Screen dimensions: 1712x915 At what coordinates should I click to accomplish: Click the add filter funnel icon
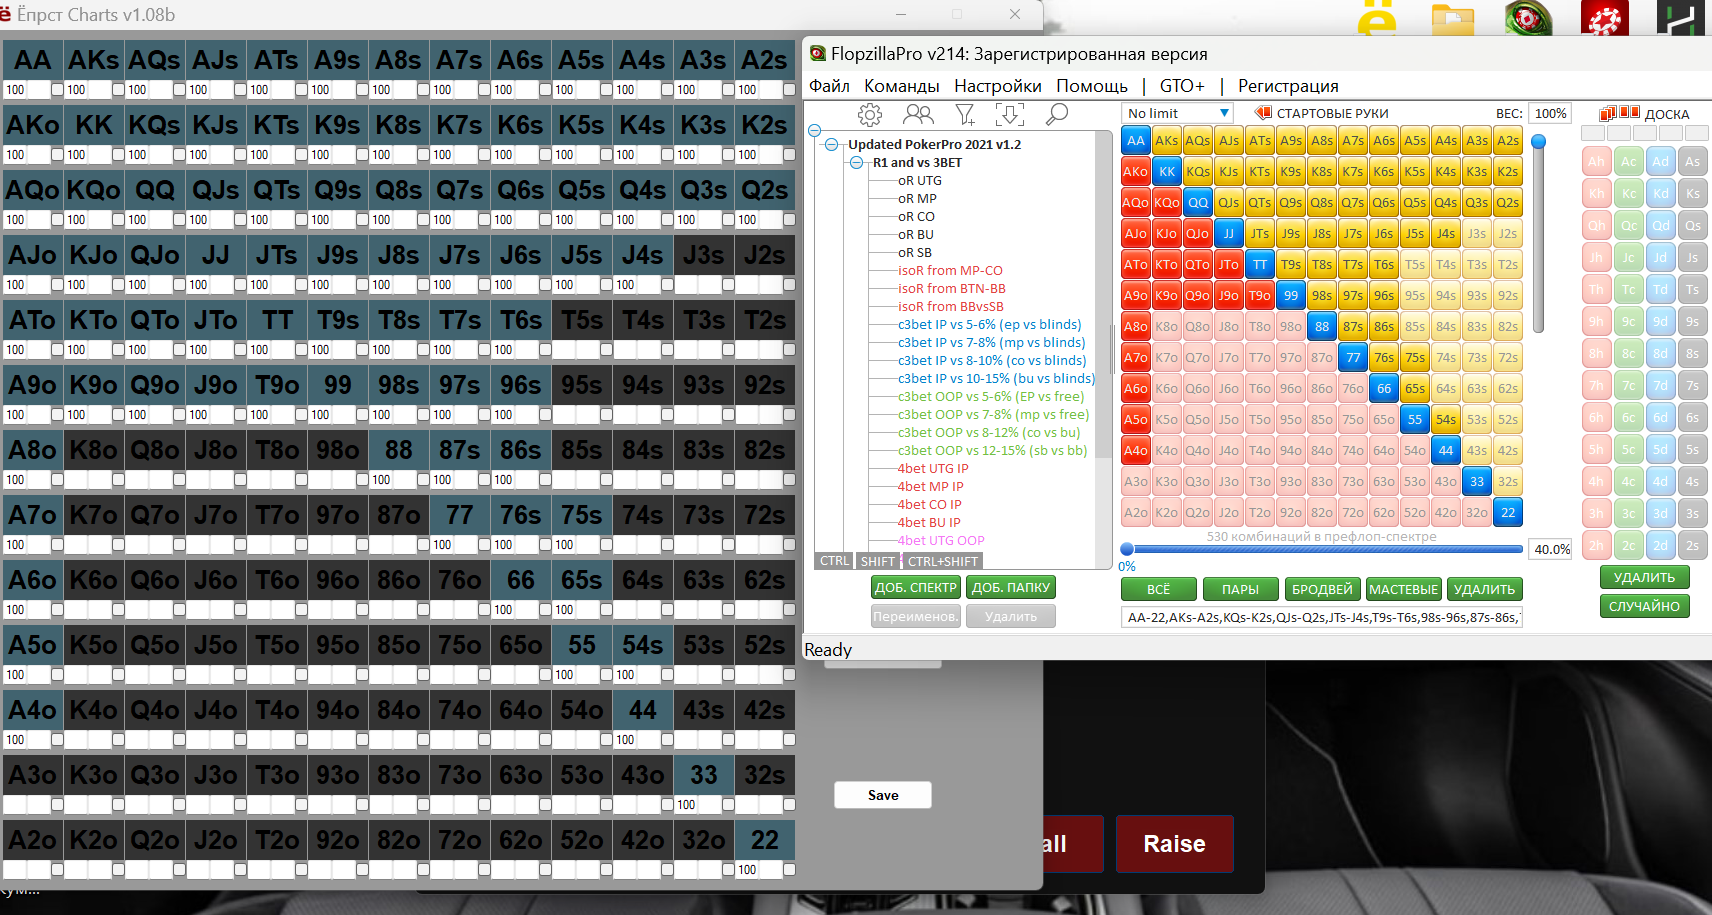coord(964,115)
